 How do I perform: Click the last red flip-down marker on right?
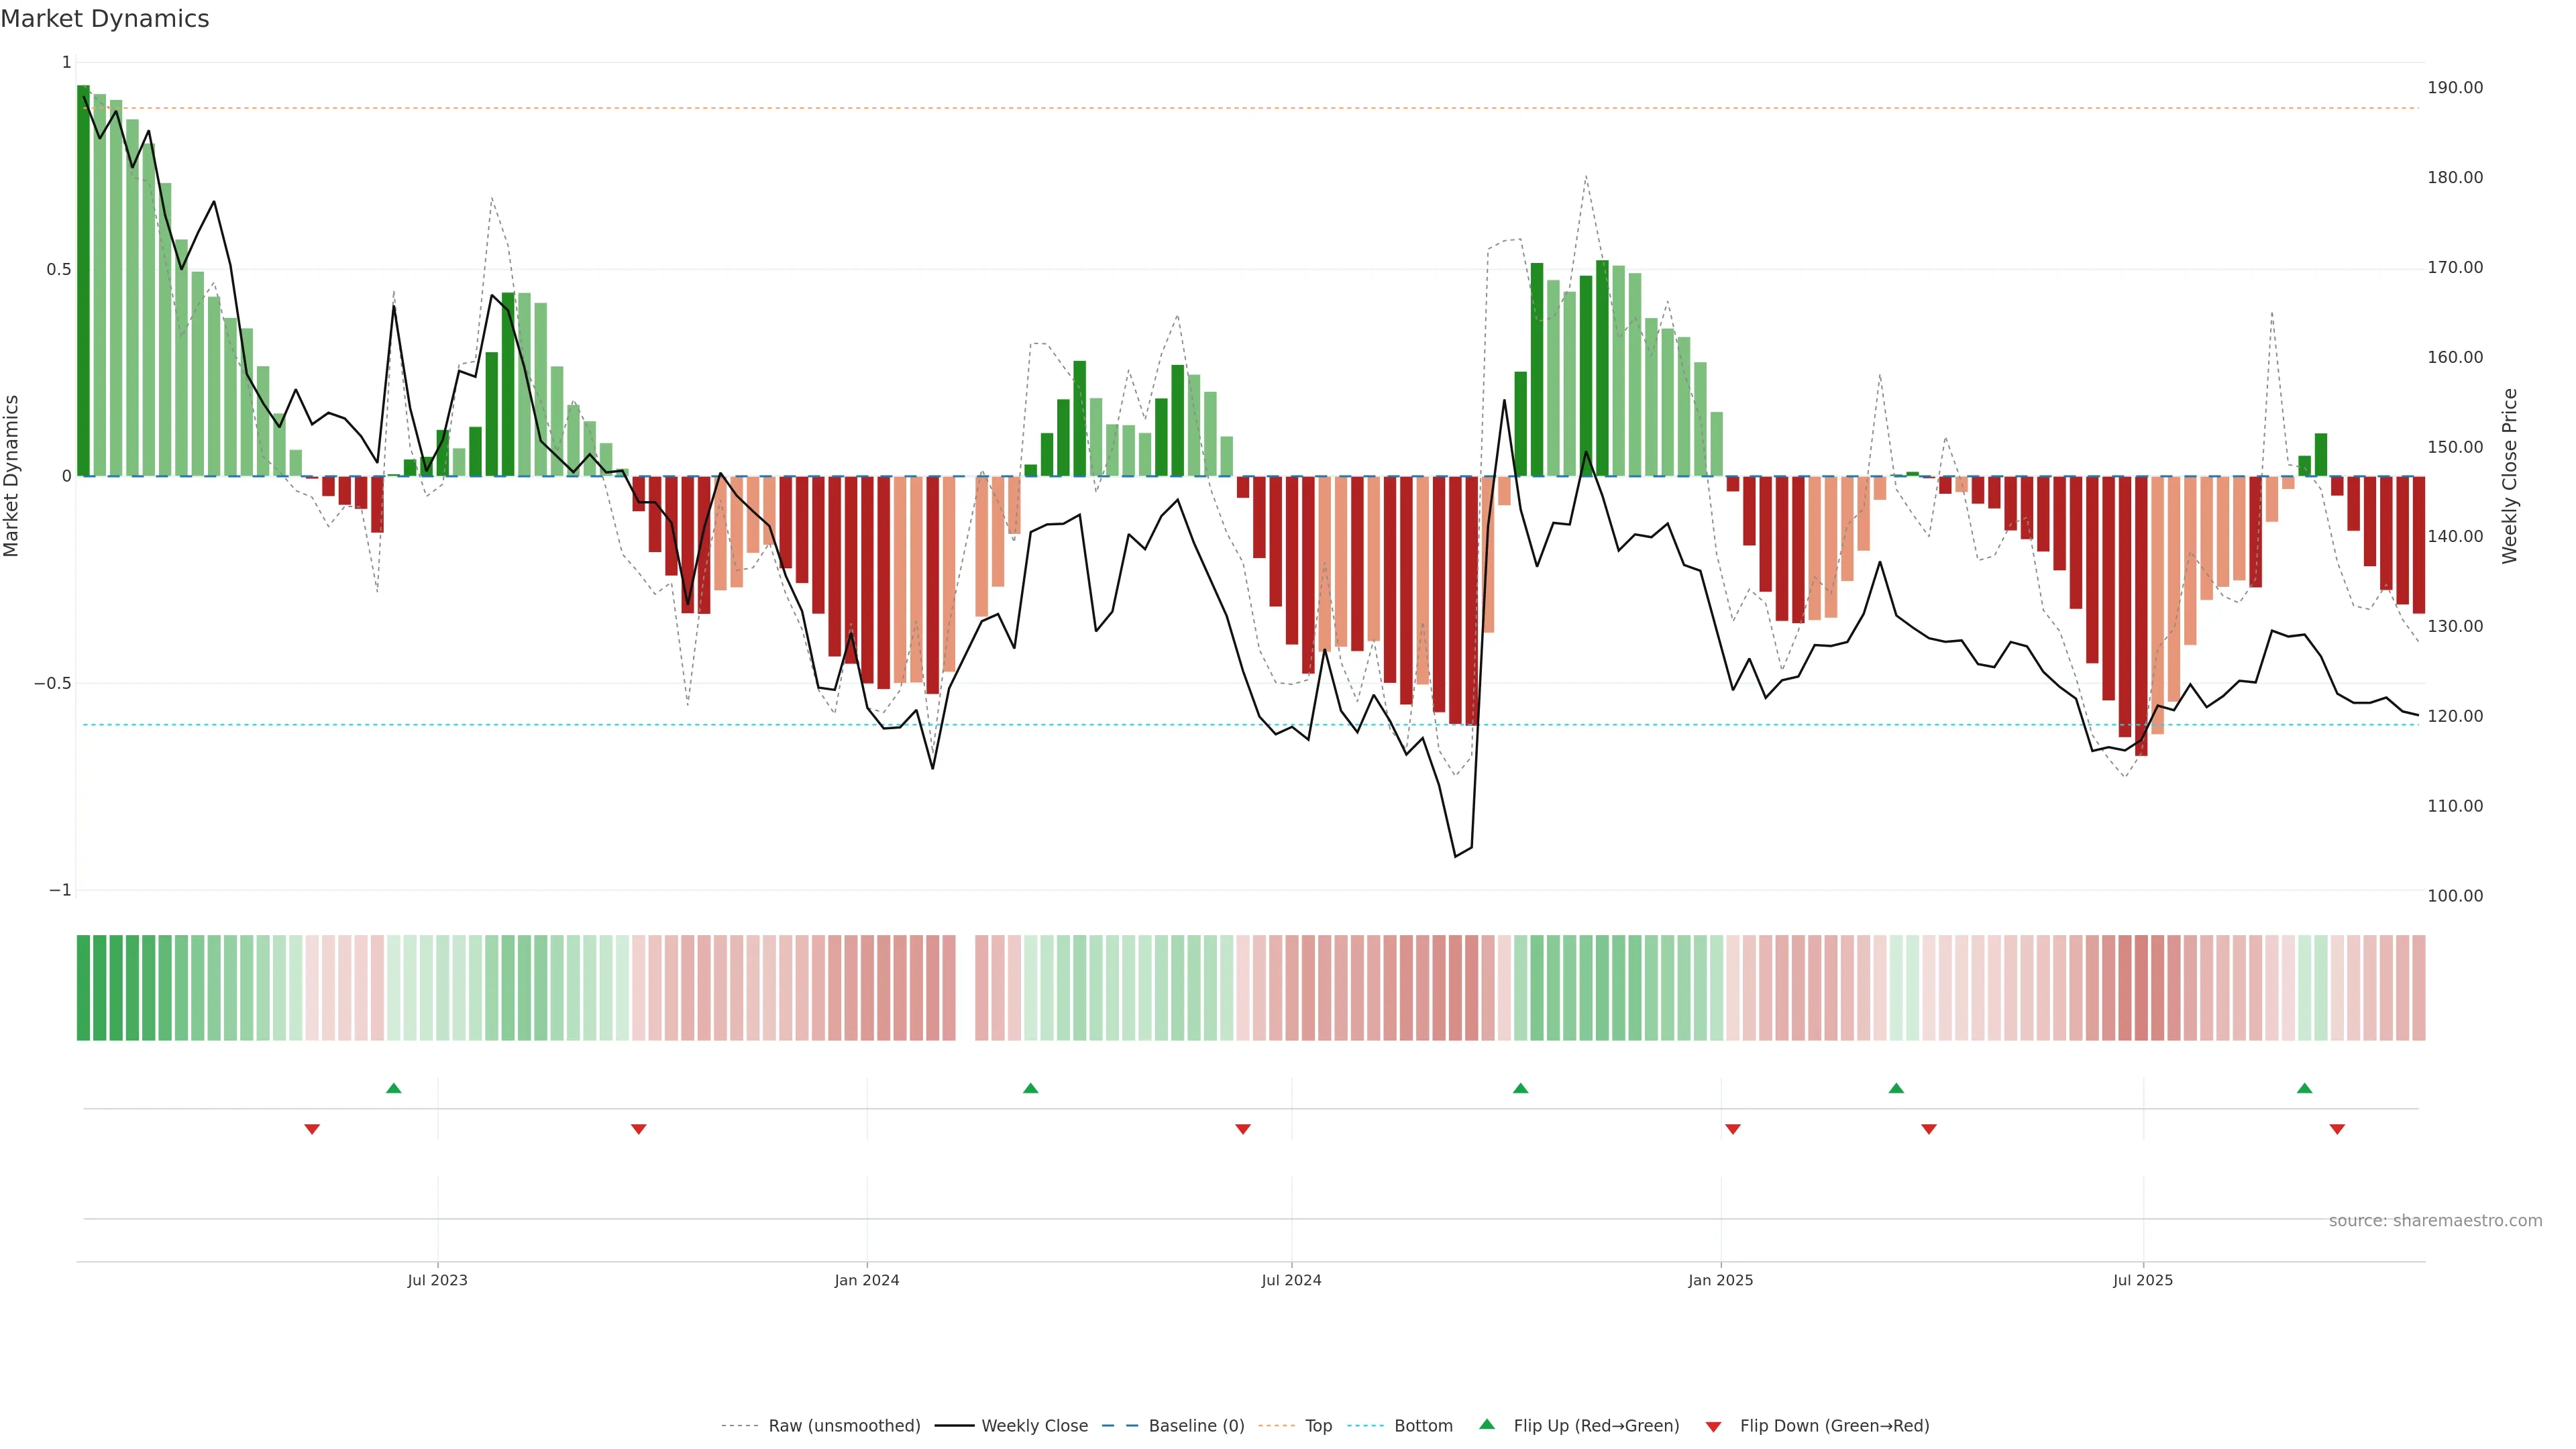click(2337, 1129)
